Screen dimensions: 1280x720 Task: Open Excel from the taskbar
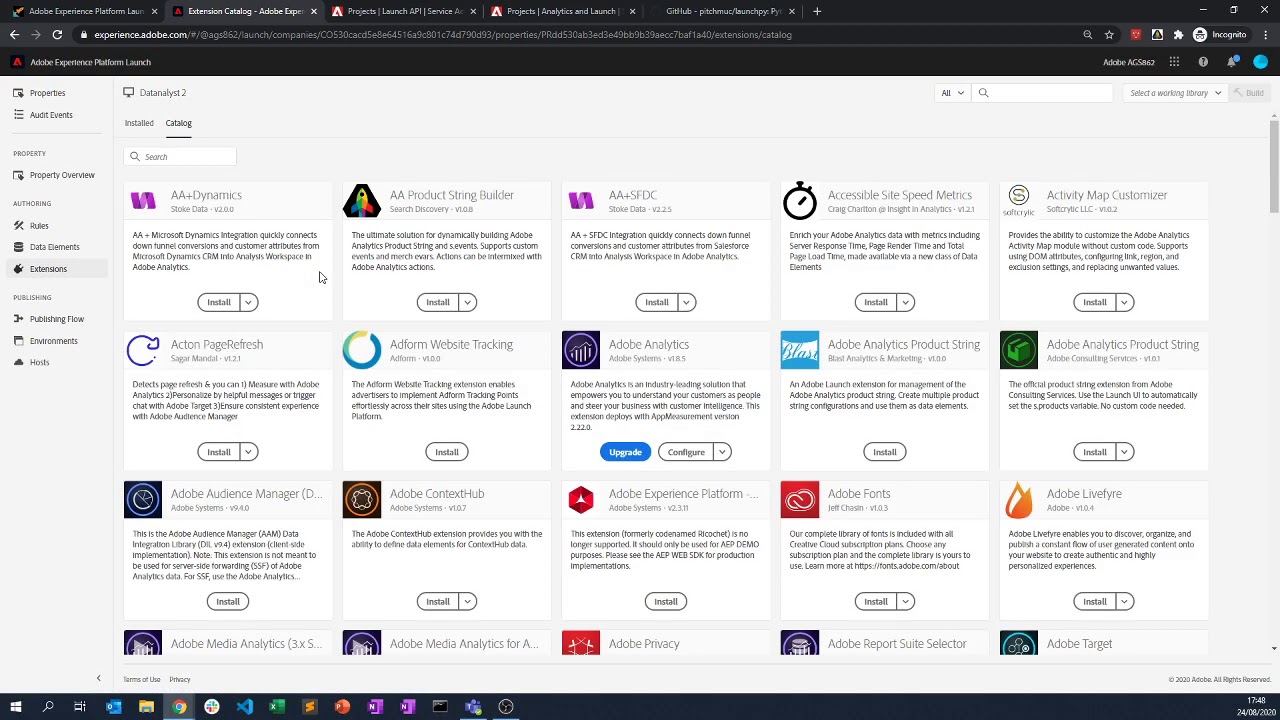pos(277,707)
